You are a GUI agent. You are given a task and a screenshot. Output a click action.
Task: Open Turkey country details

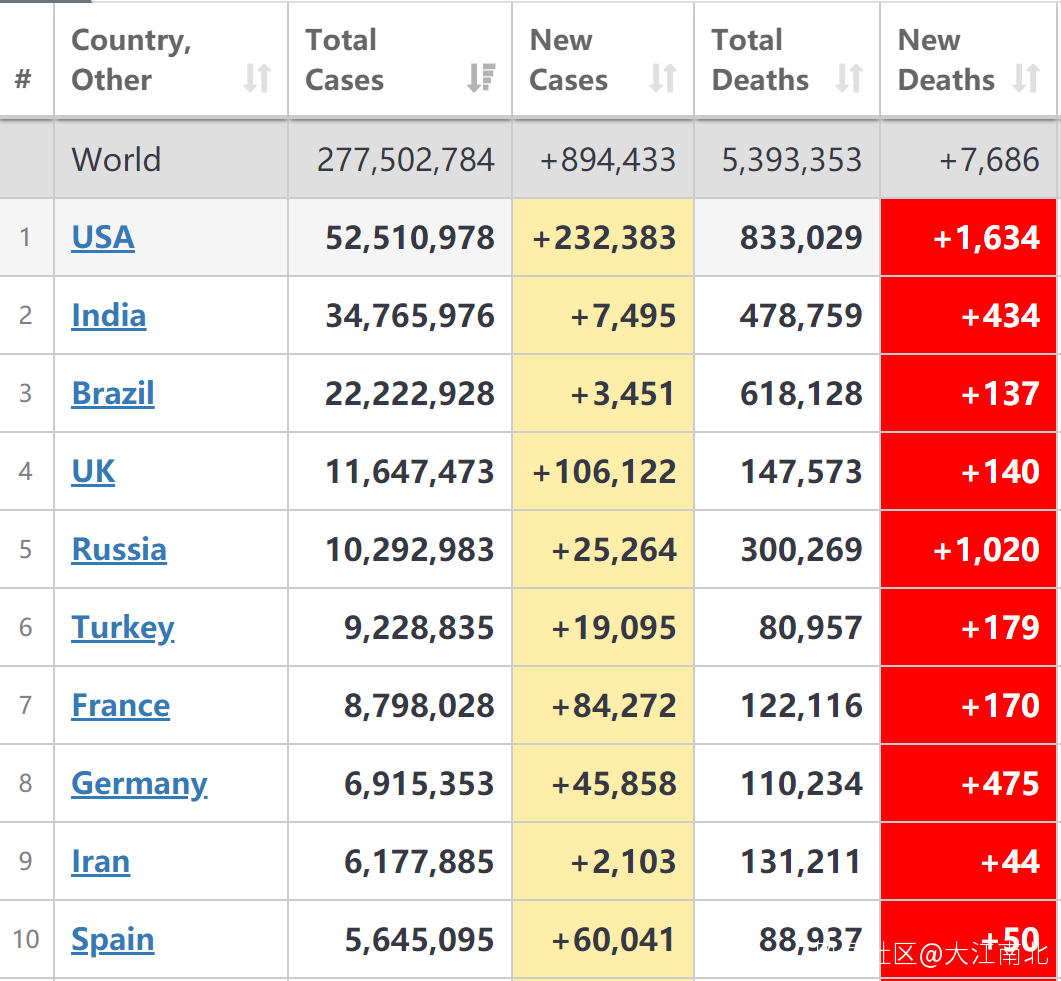tap(123, 627)
